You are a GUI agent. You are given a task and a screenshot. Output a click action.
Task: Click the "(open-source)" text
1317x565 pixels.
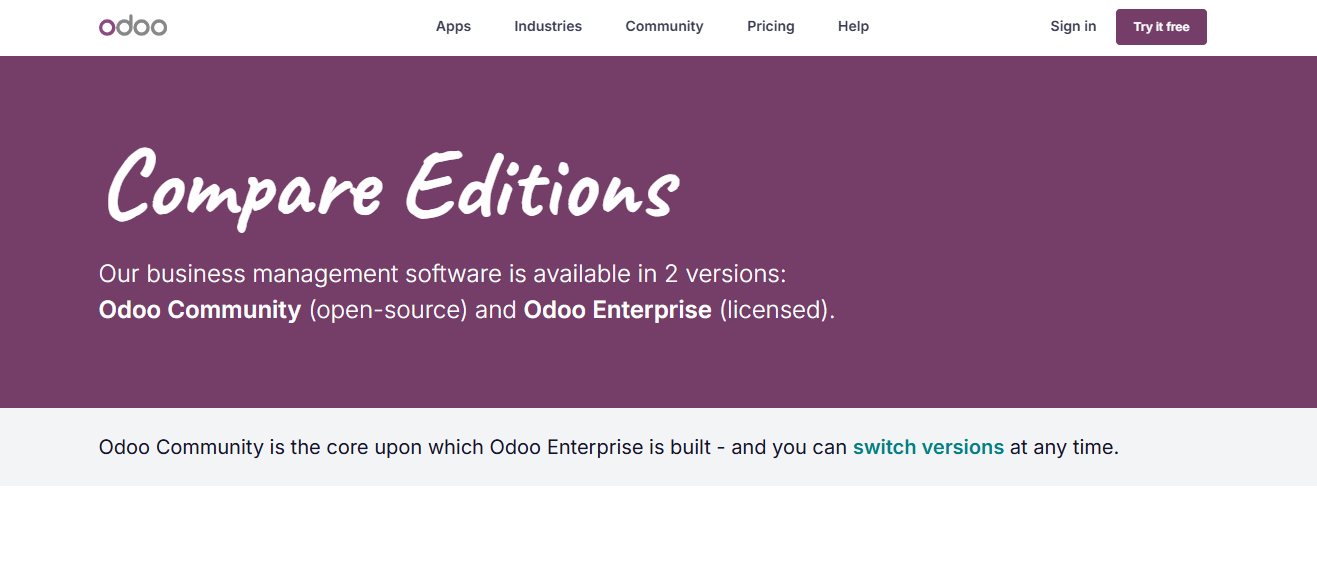click(388, 310)
